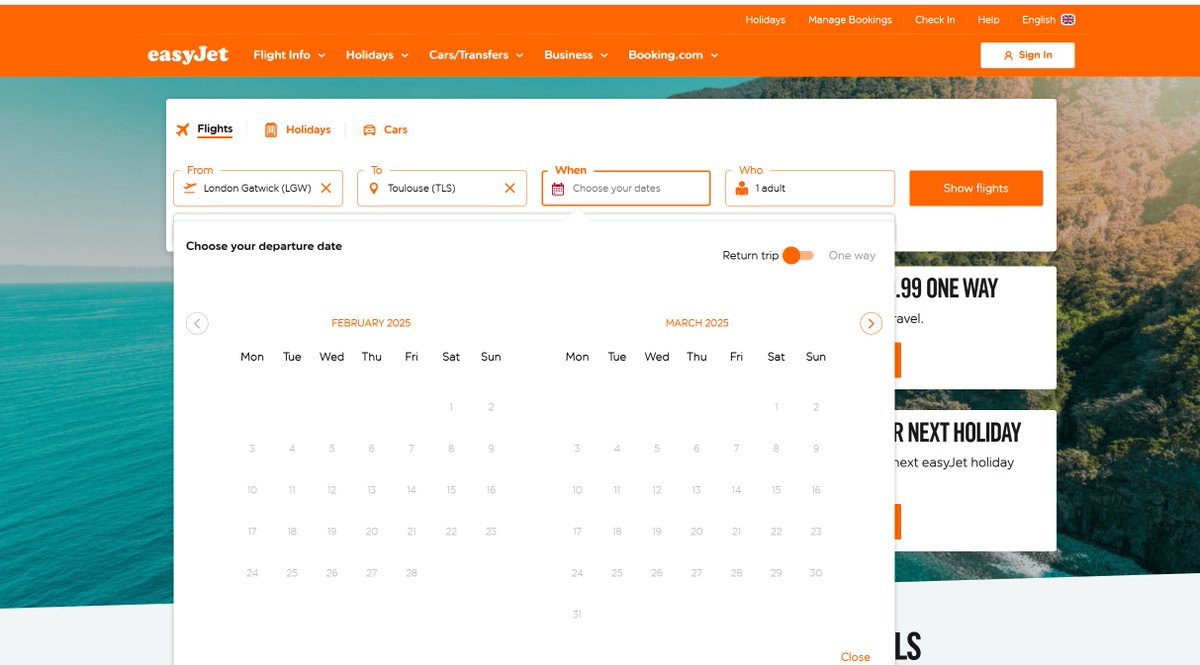Switch the Return trip toggle to One way
1200x665 pixels.
click(x=798, y=255)
